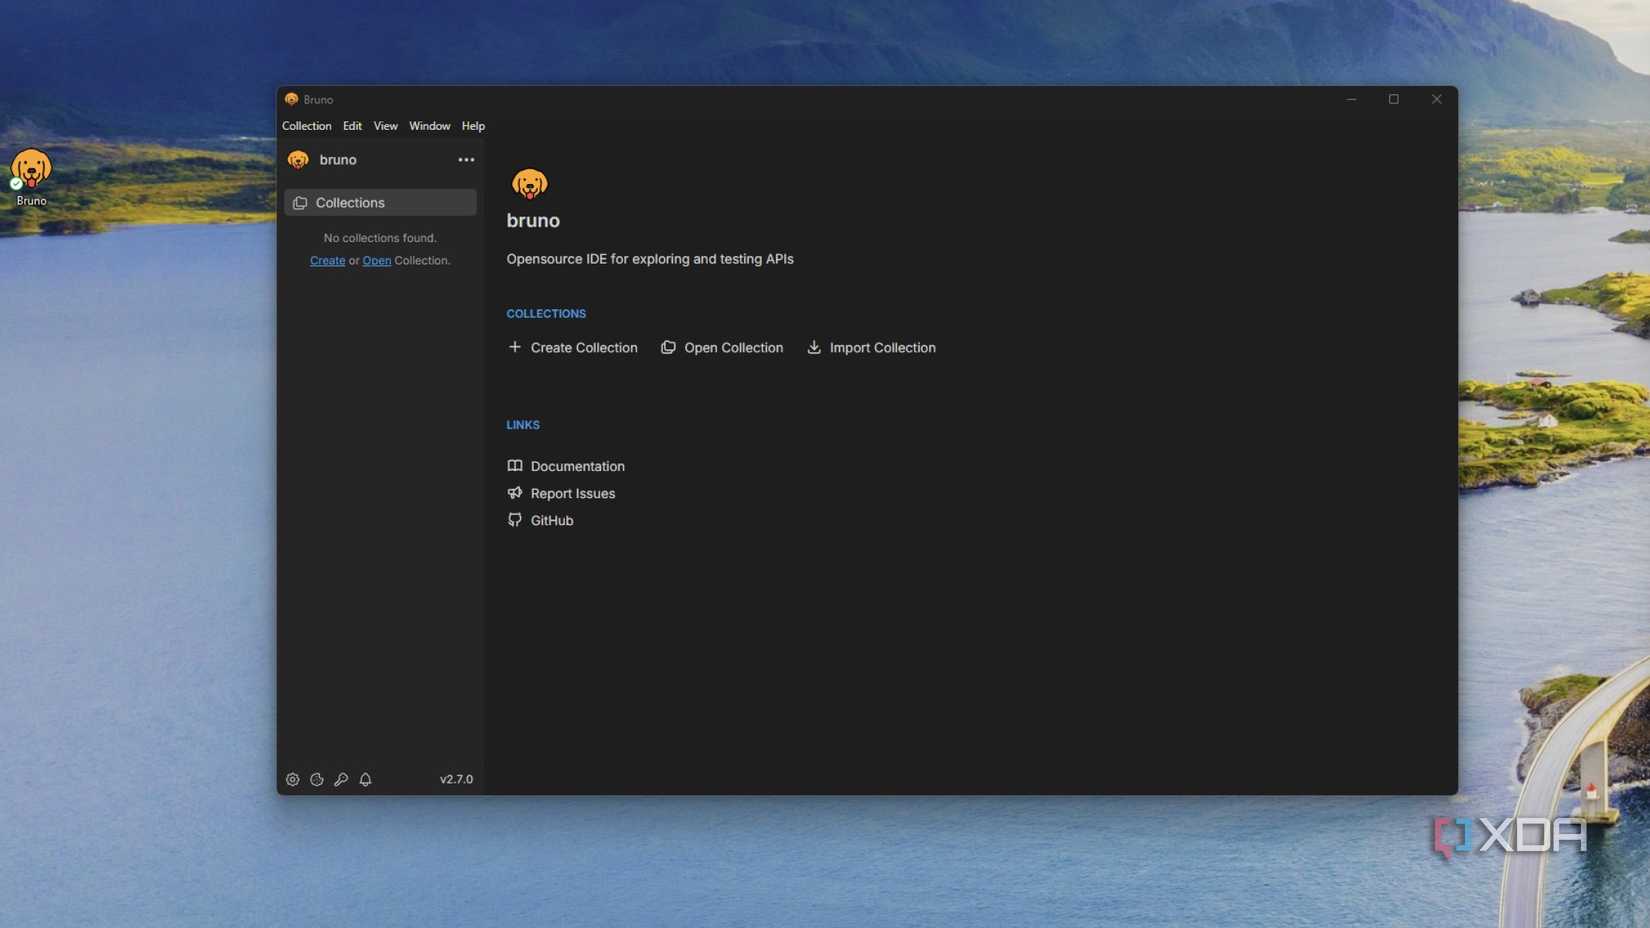
Task: Open the Documentation link
Action: [577, 465]
